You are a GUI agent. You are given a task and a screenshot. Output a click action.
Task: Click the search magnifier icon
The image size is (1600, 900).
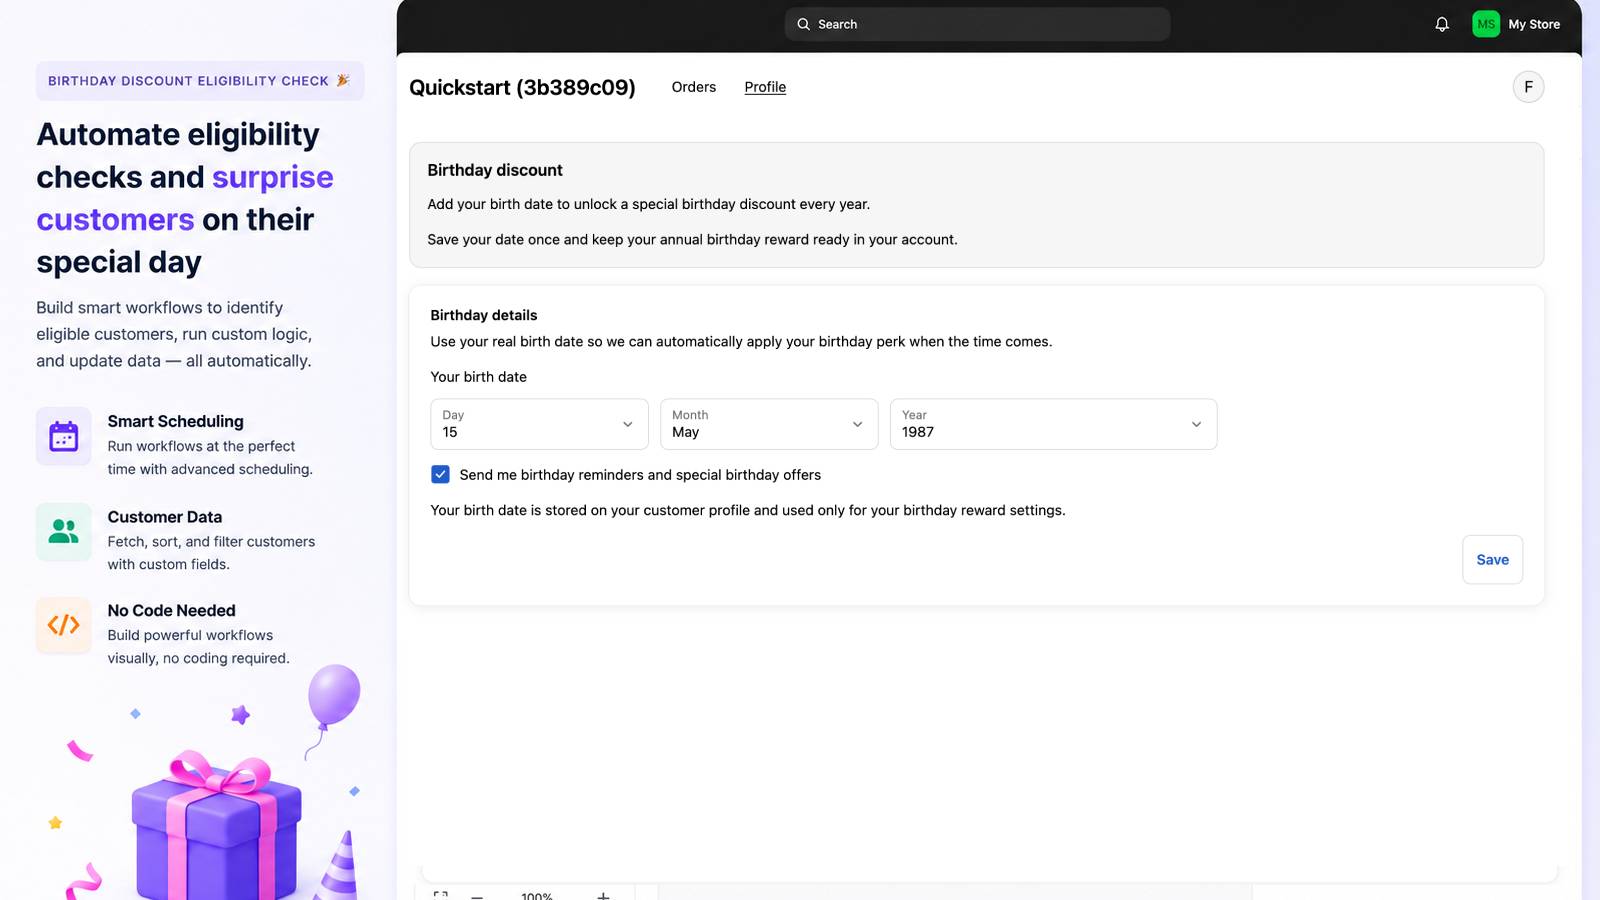803,24
